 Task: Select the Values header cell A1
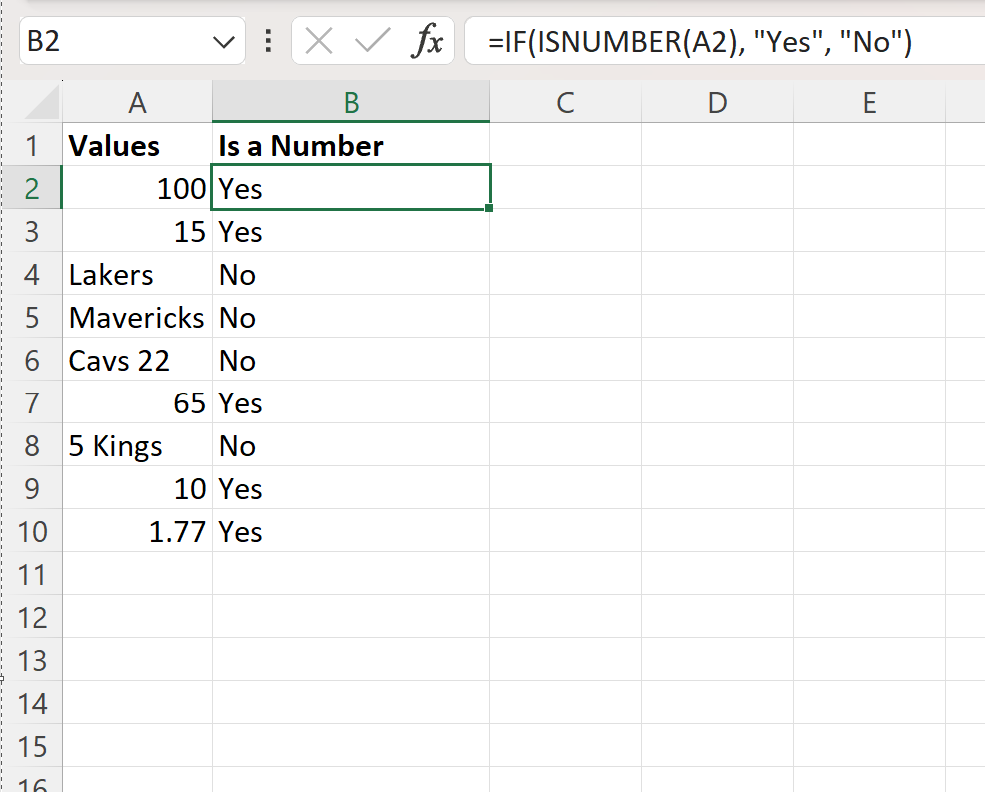coord(136,145)
